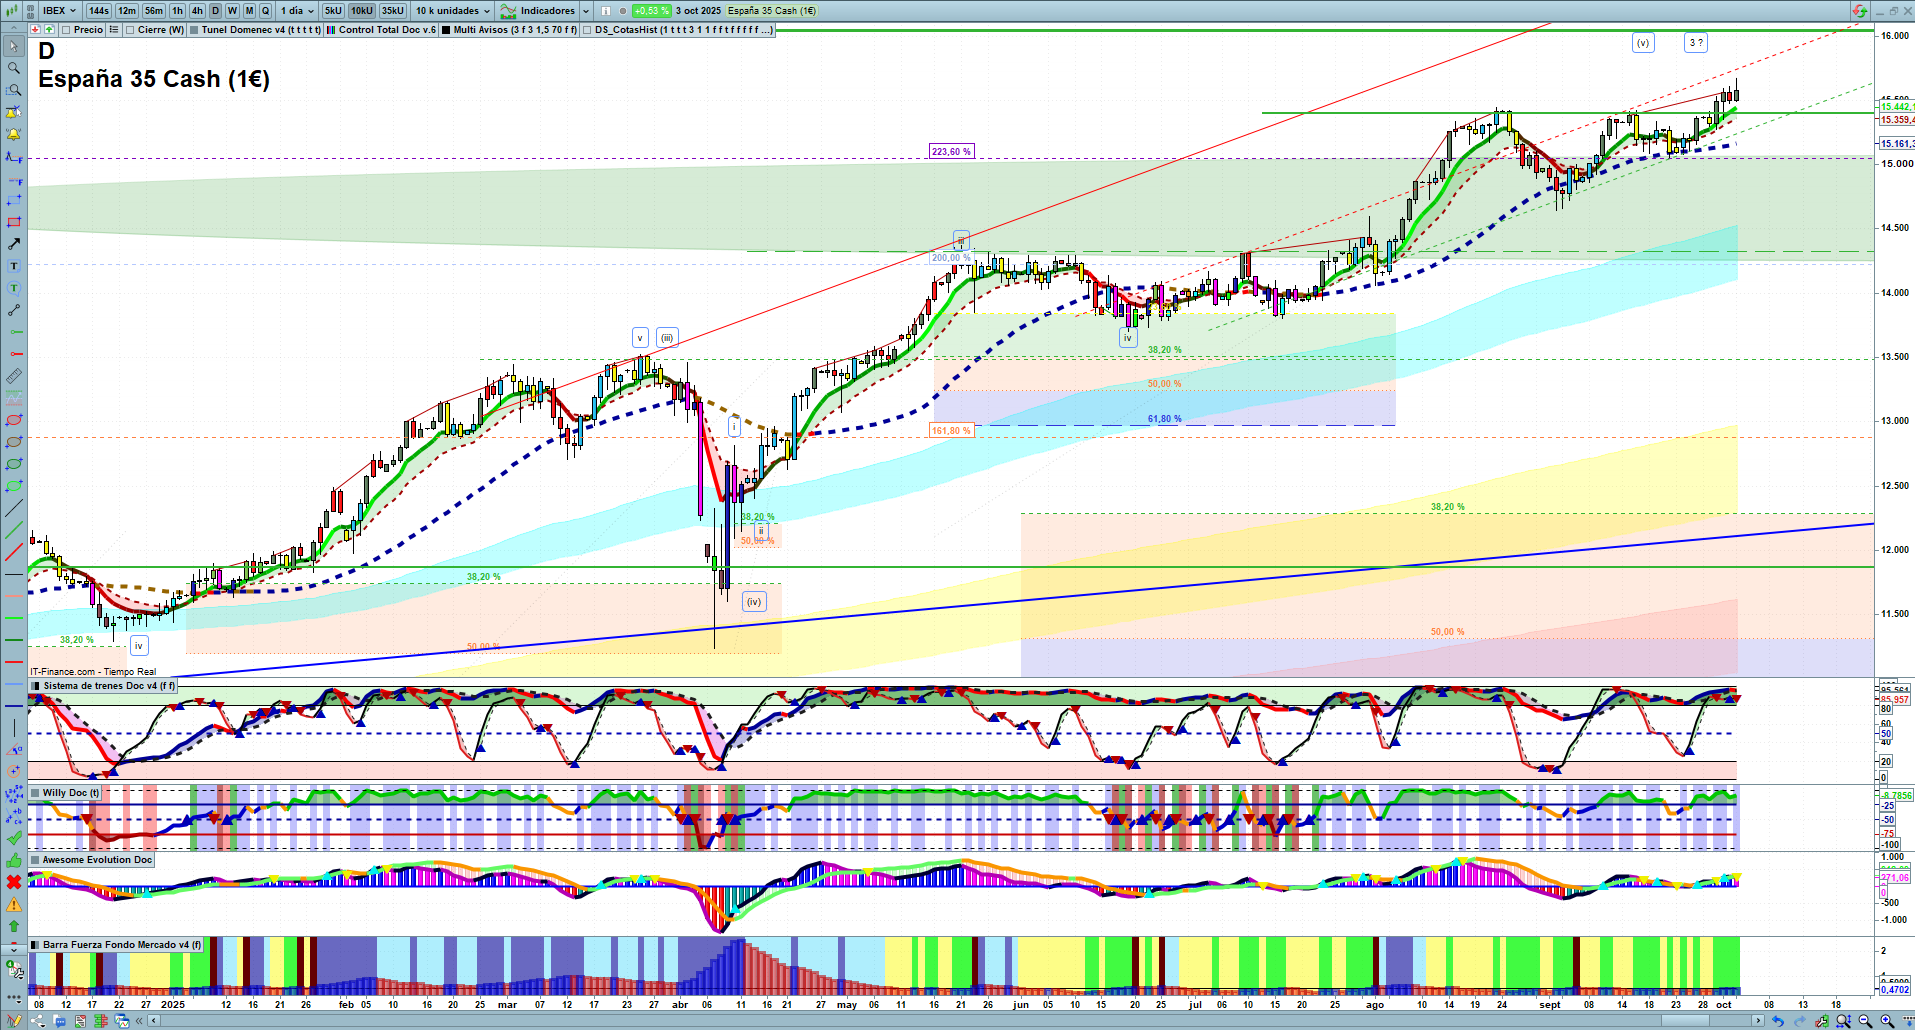Select the square text T tool
This screenshot has width=1915, height=1030.
(14, 266)
